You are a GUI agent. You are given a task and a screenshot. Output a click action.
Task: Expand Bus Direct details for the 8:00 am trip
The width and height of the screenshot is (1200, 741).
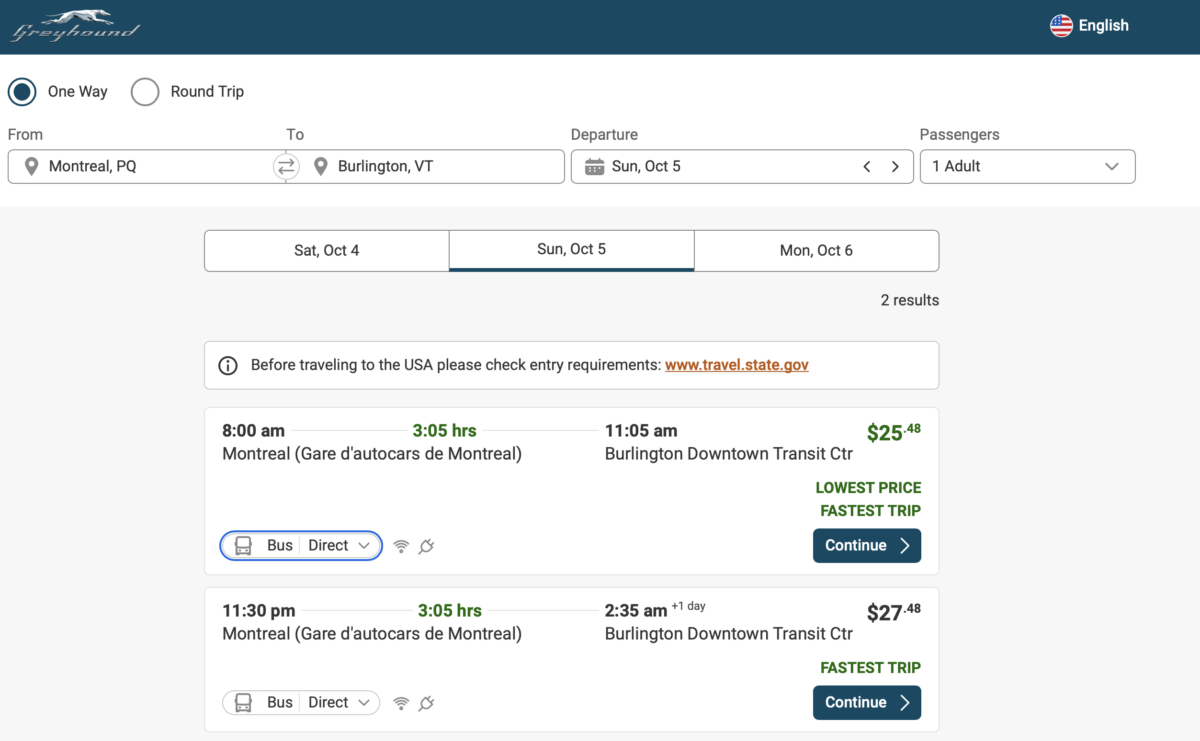pyautogui.click(x=301, y=546)
